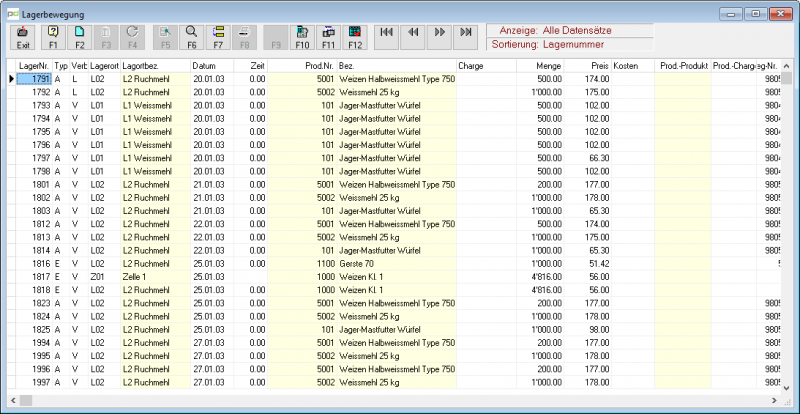800x414 pixels.
Task: Create new record with F2 button
Action: [80, 37]
